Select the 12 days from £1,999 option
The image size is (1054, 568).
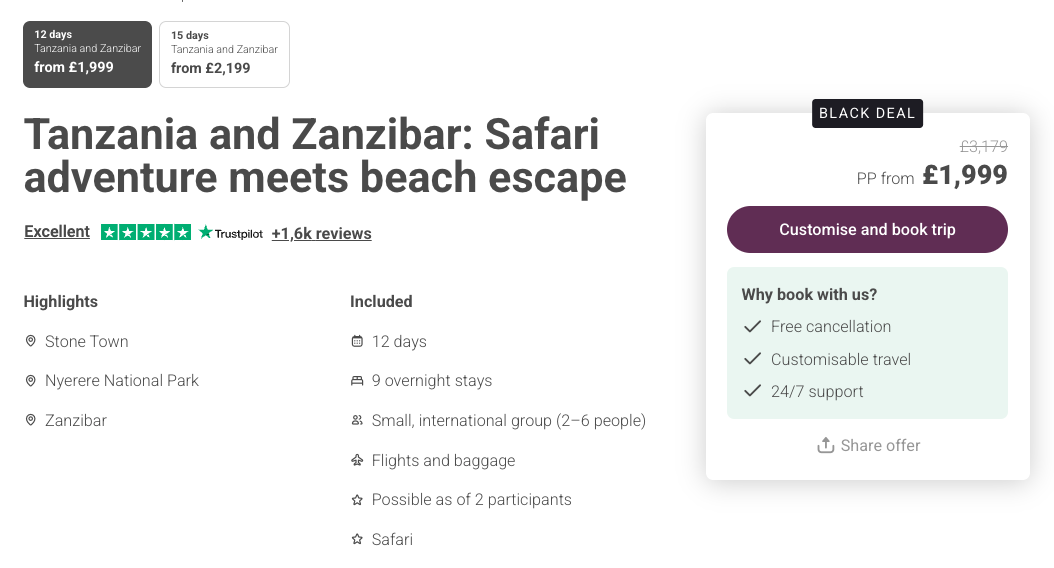click(87, 54)
